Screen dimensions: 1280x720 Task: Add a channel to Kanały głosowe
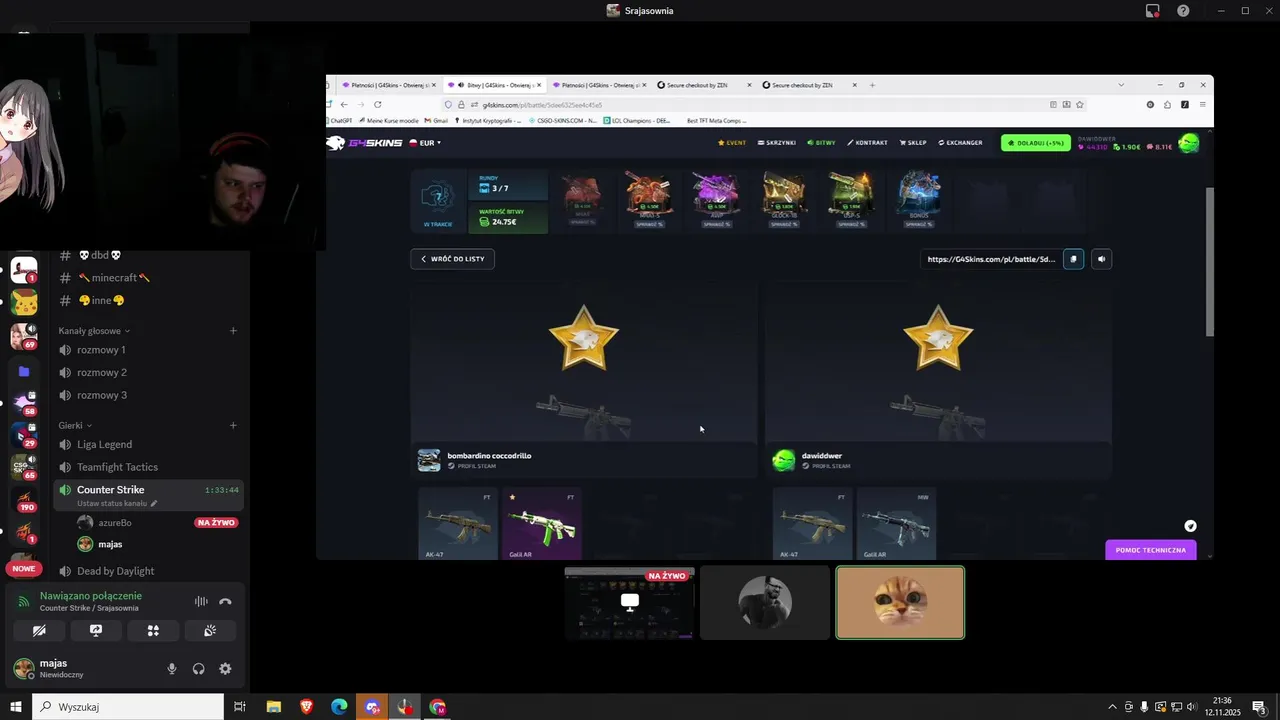coord(233,331)
